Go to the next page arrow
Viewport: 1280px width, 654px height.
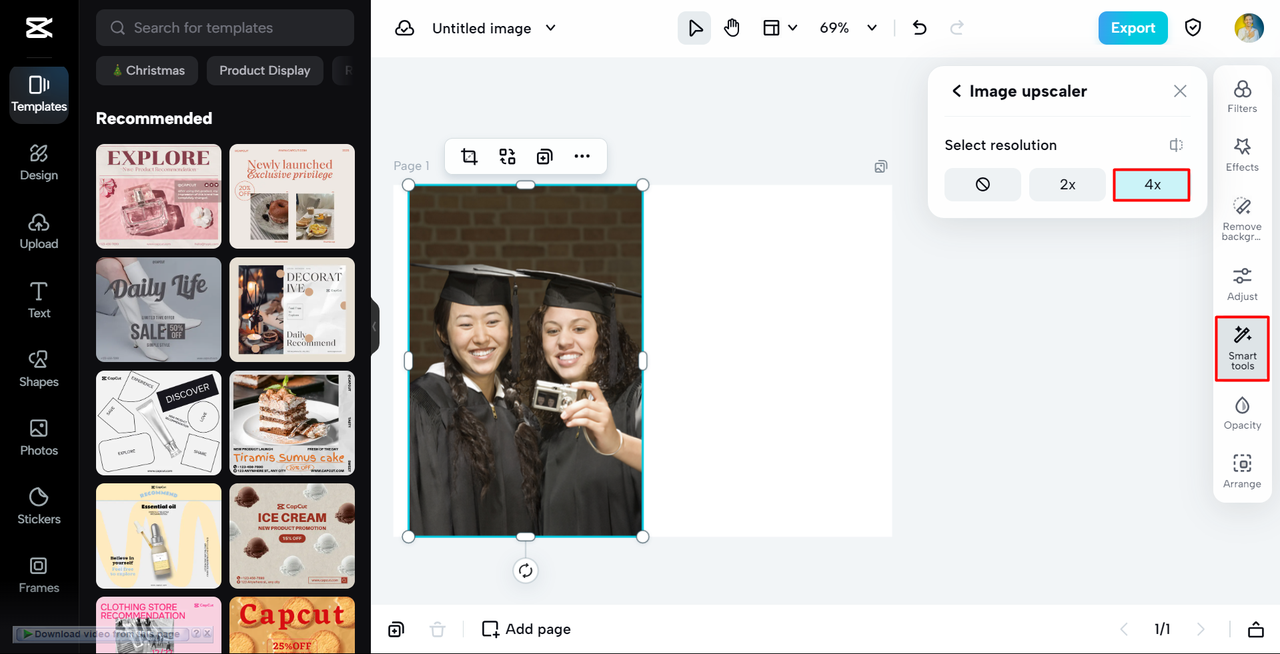pos(1201,629)
